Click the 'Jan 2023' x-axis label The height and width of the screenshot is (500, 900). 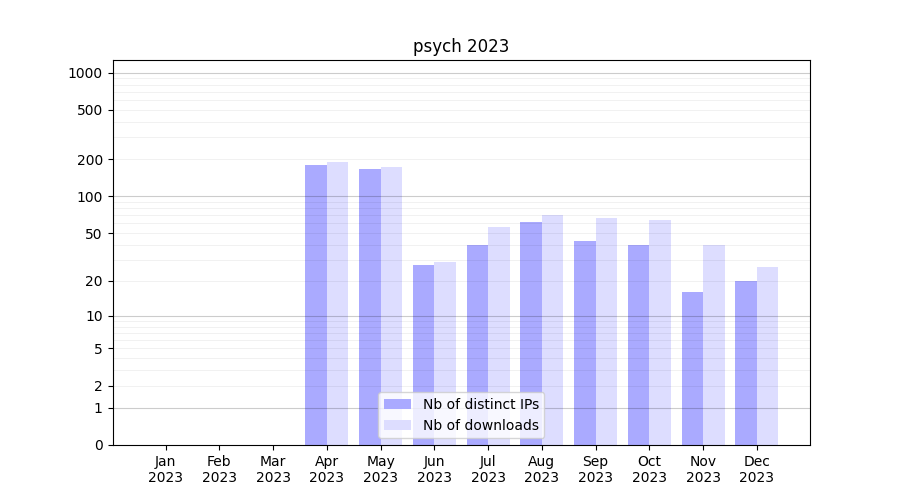pos(166,469)
